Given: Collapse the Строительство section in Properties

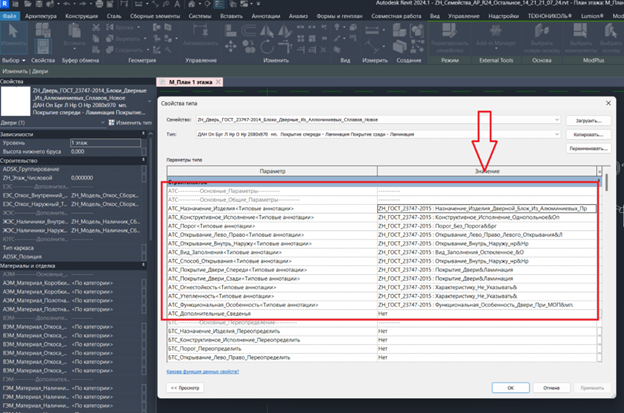Looking at the screenshot, I should [x=144, y=160].
